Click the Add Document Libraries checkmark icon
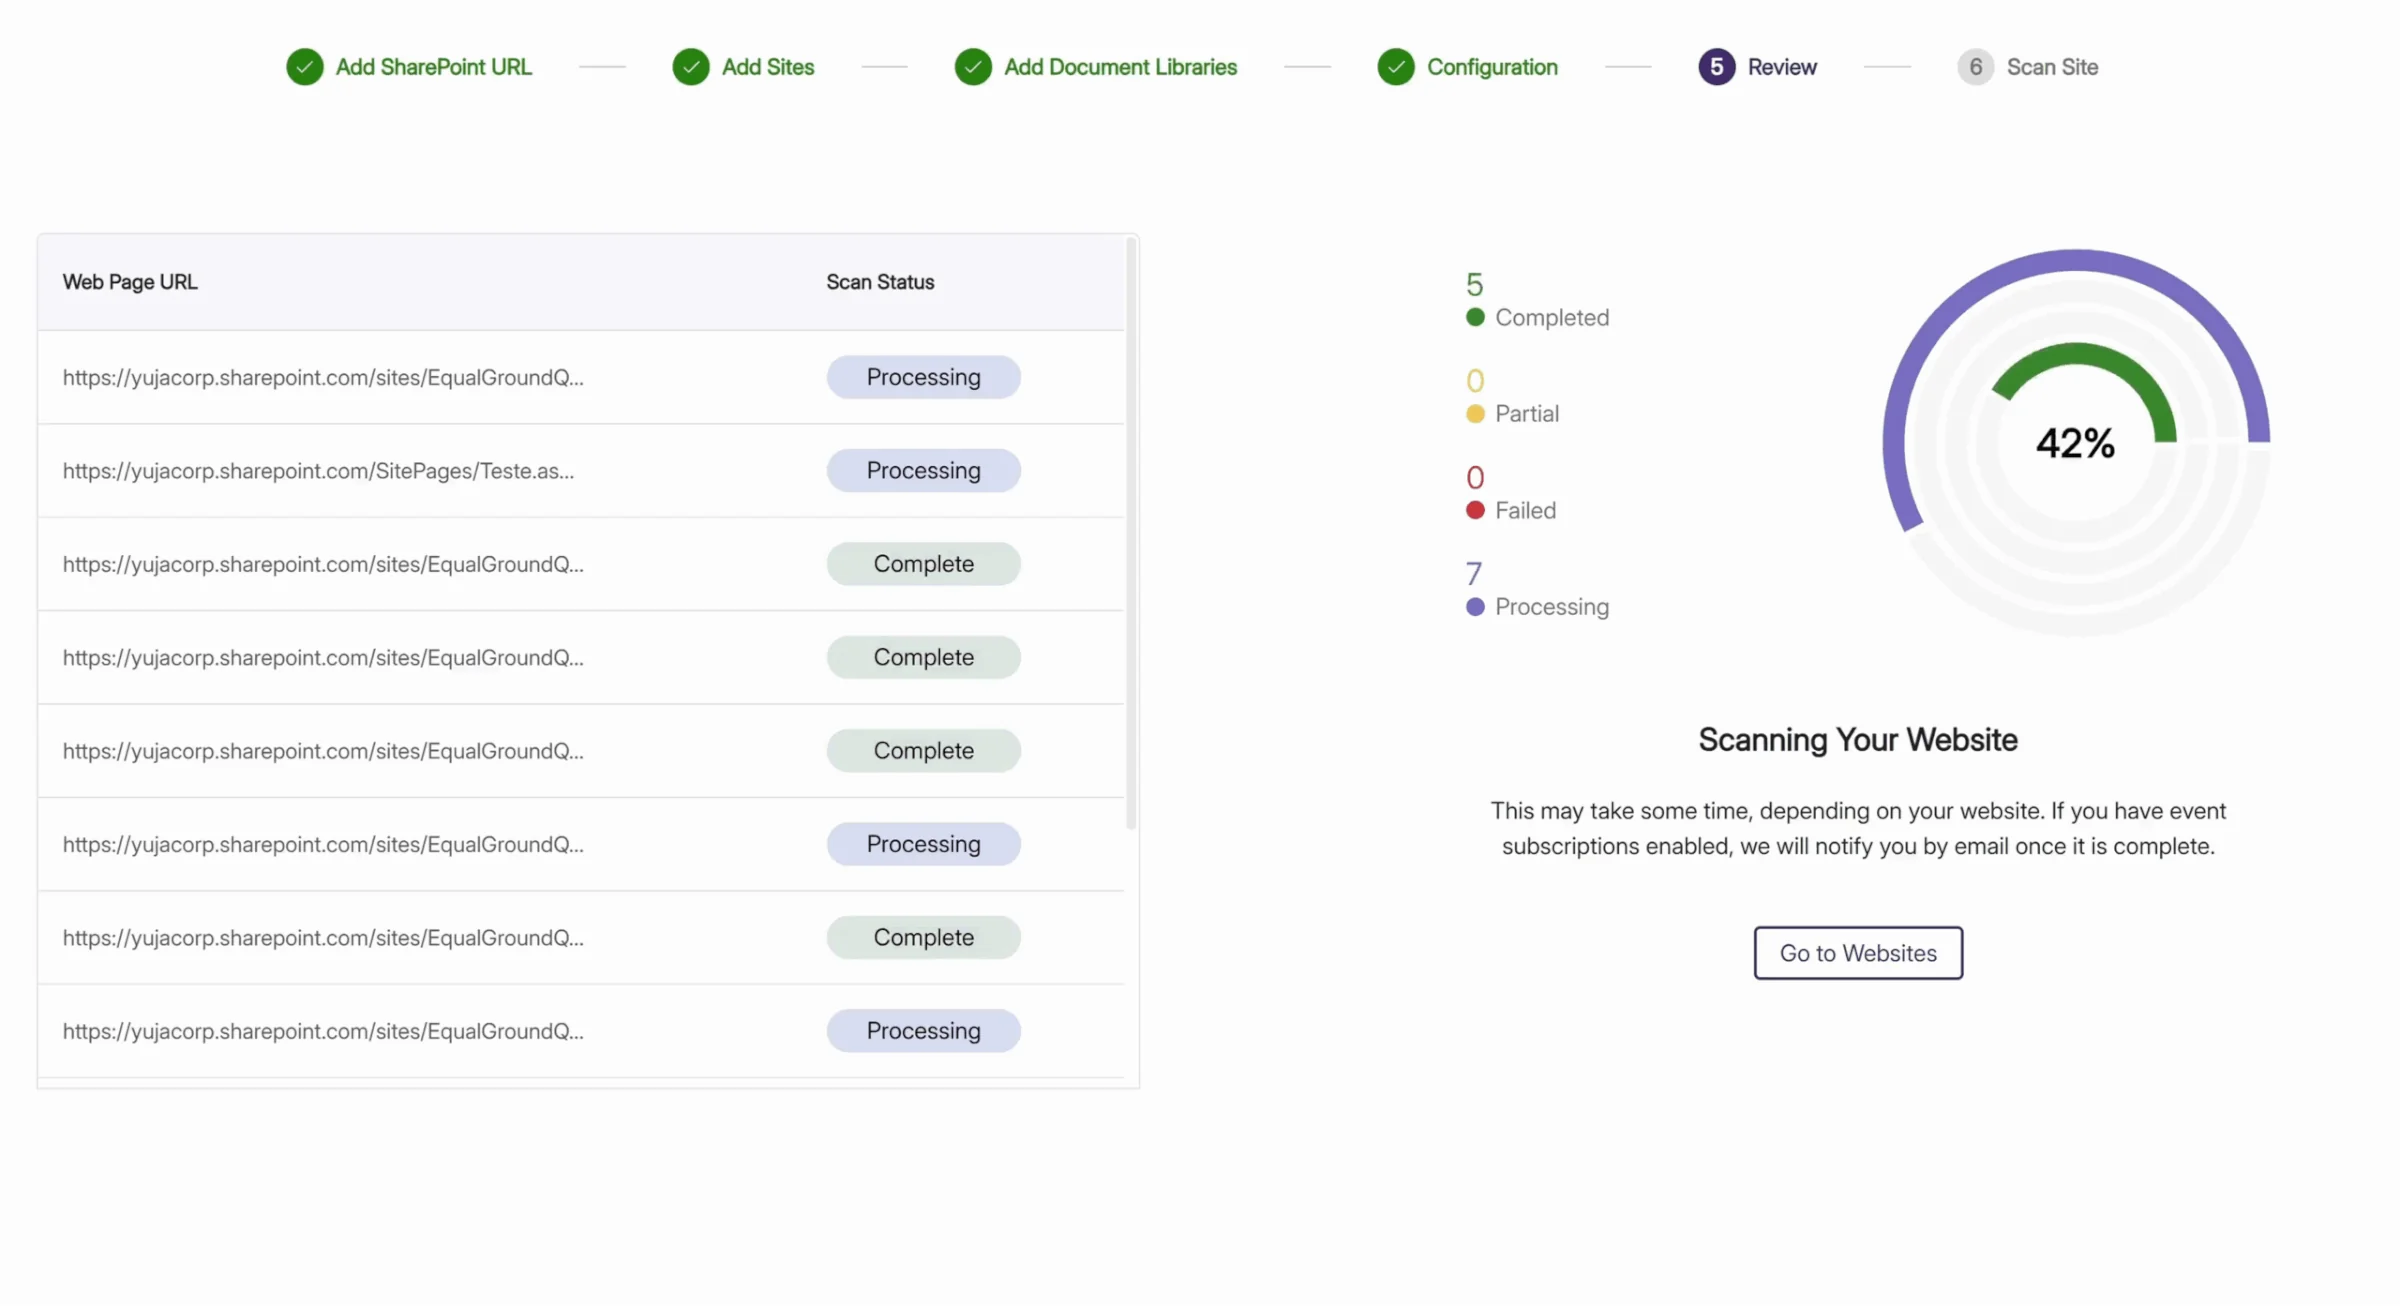2400x1306 pixels. pyautogui.click(x=972, y=67)
